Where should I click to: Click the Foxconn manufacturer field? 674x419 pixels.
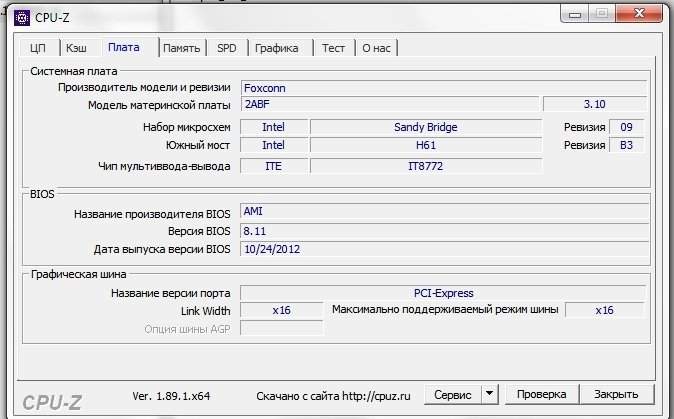[x=444, y=88]
